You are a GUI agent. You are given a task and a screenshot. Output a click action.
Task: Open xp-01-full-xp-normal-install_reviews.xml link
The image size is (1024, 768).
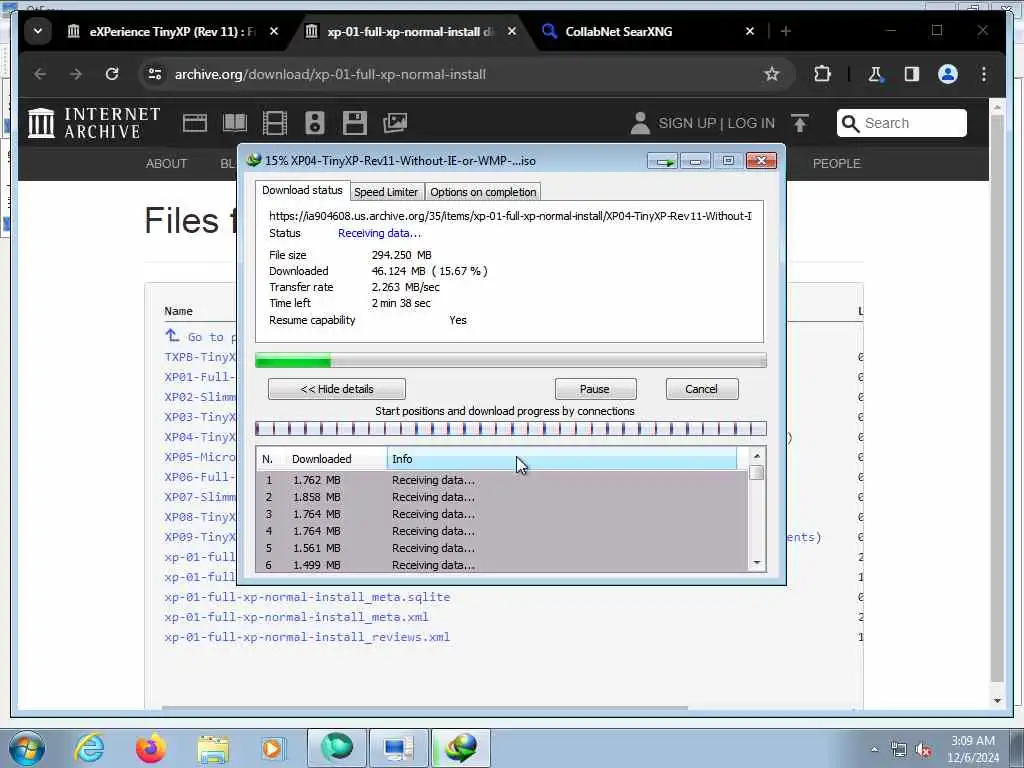[x=307, y=637]
